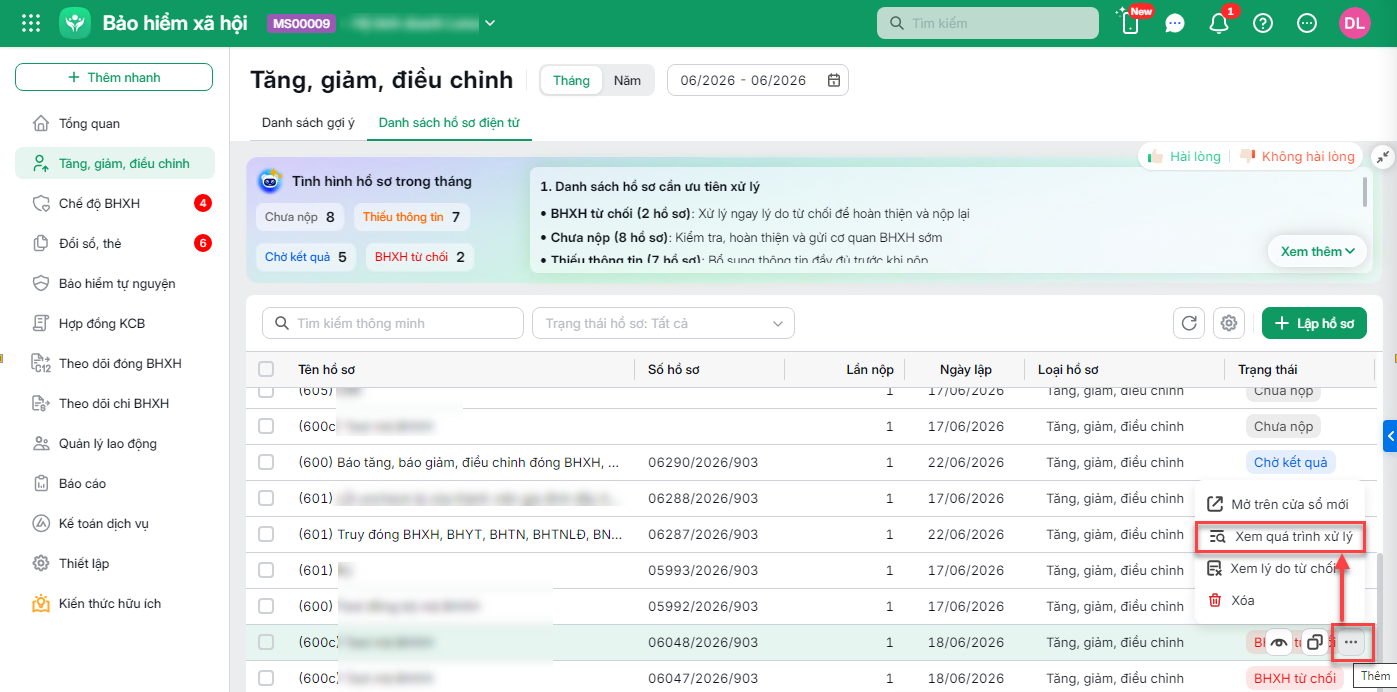Viewport: 1397px width, 692px height.
Task: Open table settings gear icon
Action: pyautogui.click(x=1229, y=323)
